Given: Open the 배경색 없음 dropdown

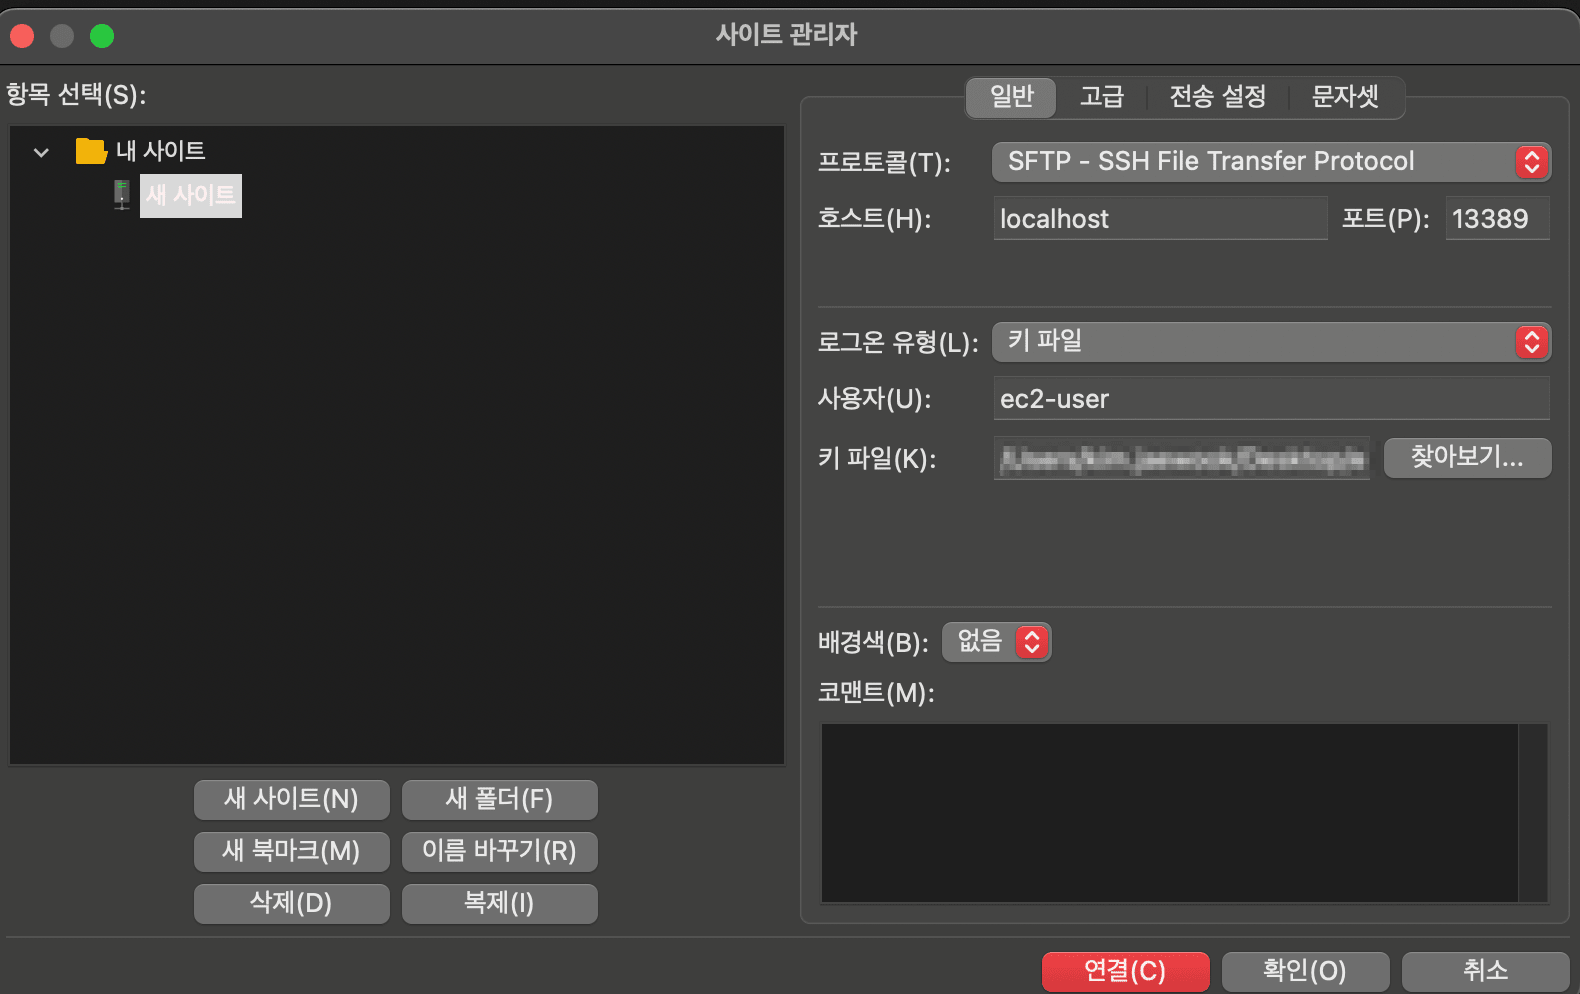Looking at the screenshot, I should [x=997, y=642].
